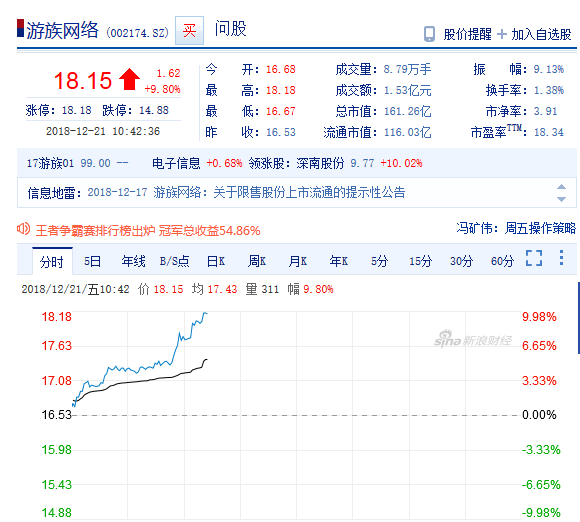This screenshot has height=522, width=580.
Task: Click the 今开 value 16.68
Action: coord(281,69)
